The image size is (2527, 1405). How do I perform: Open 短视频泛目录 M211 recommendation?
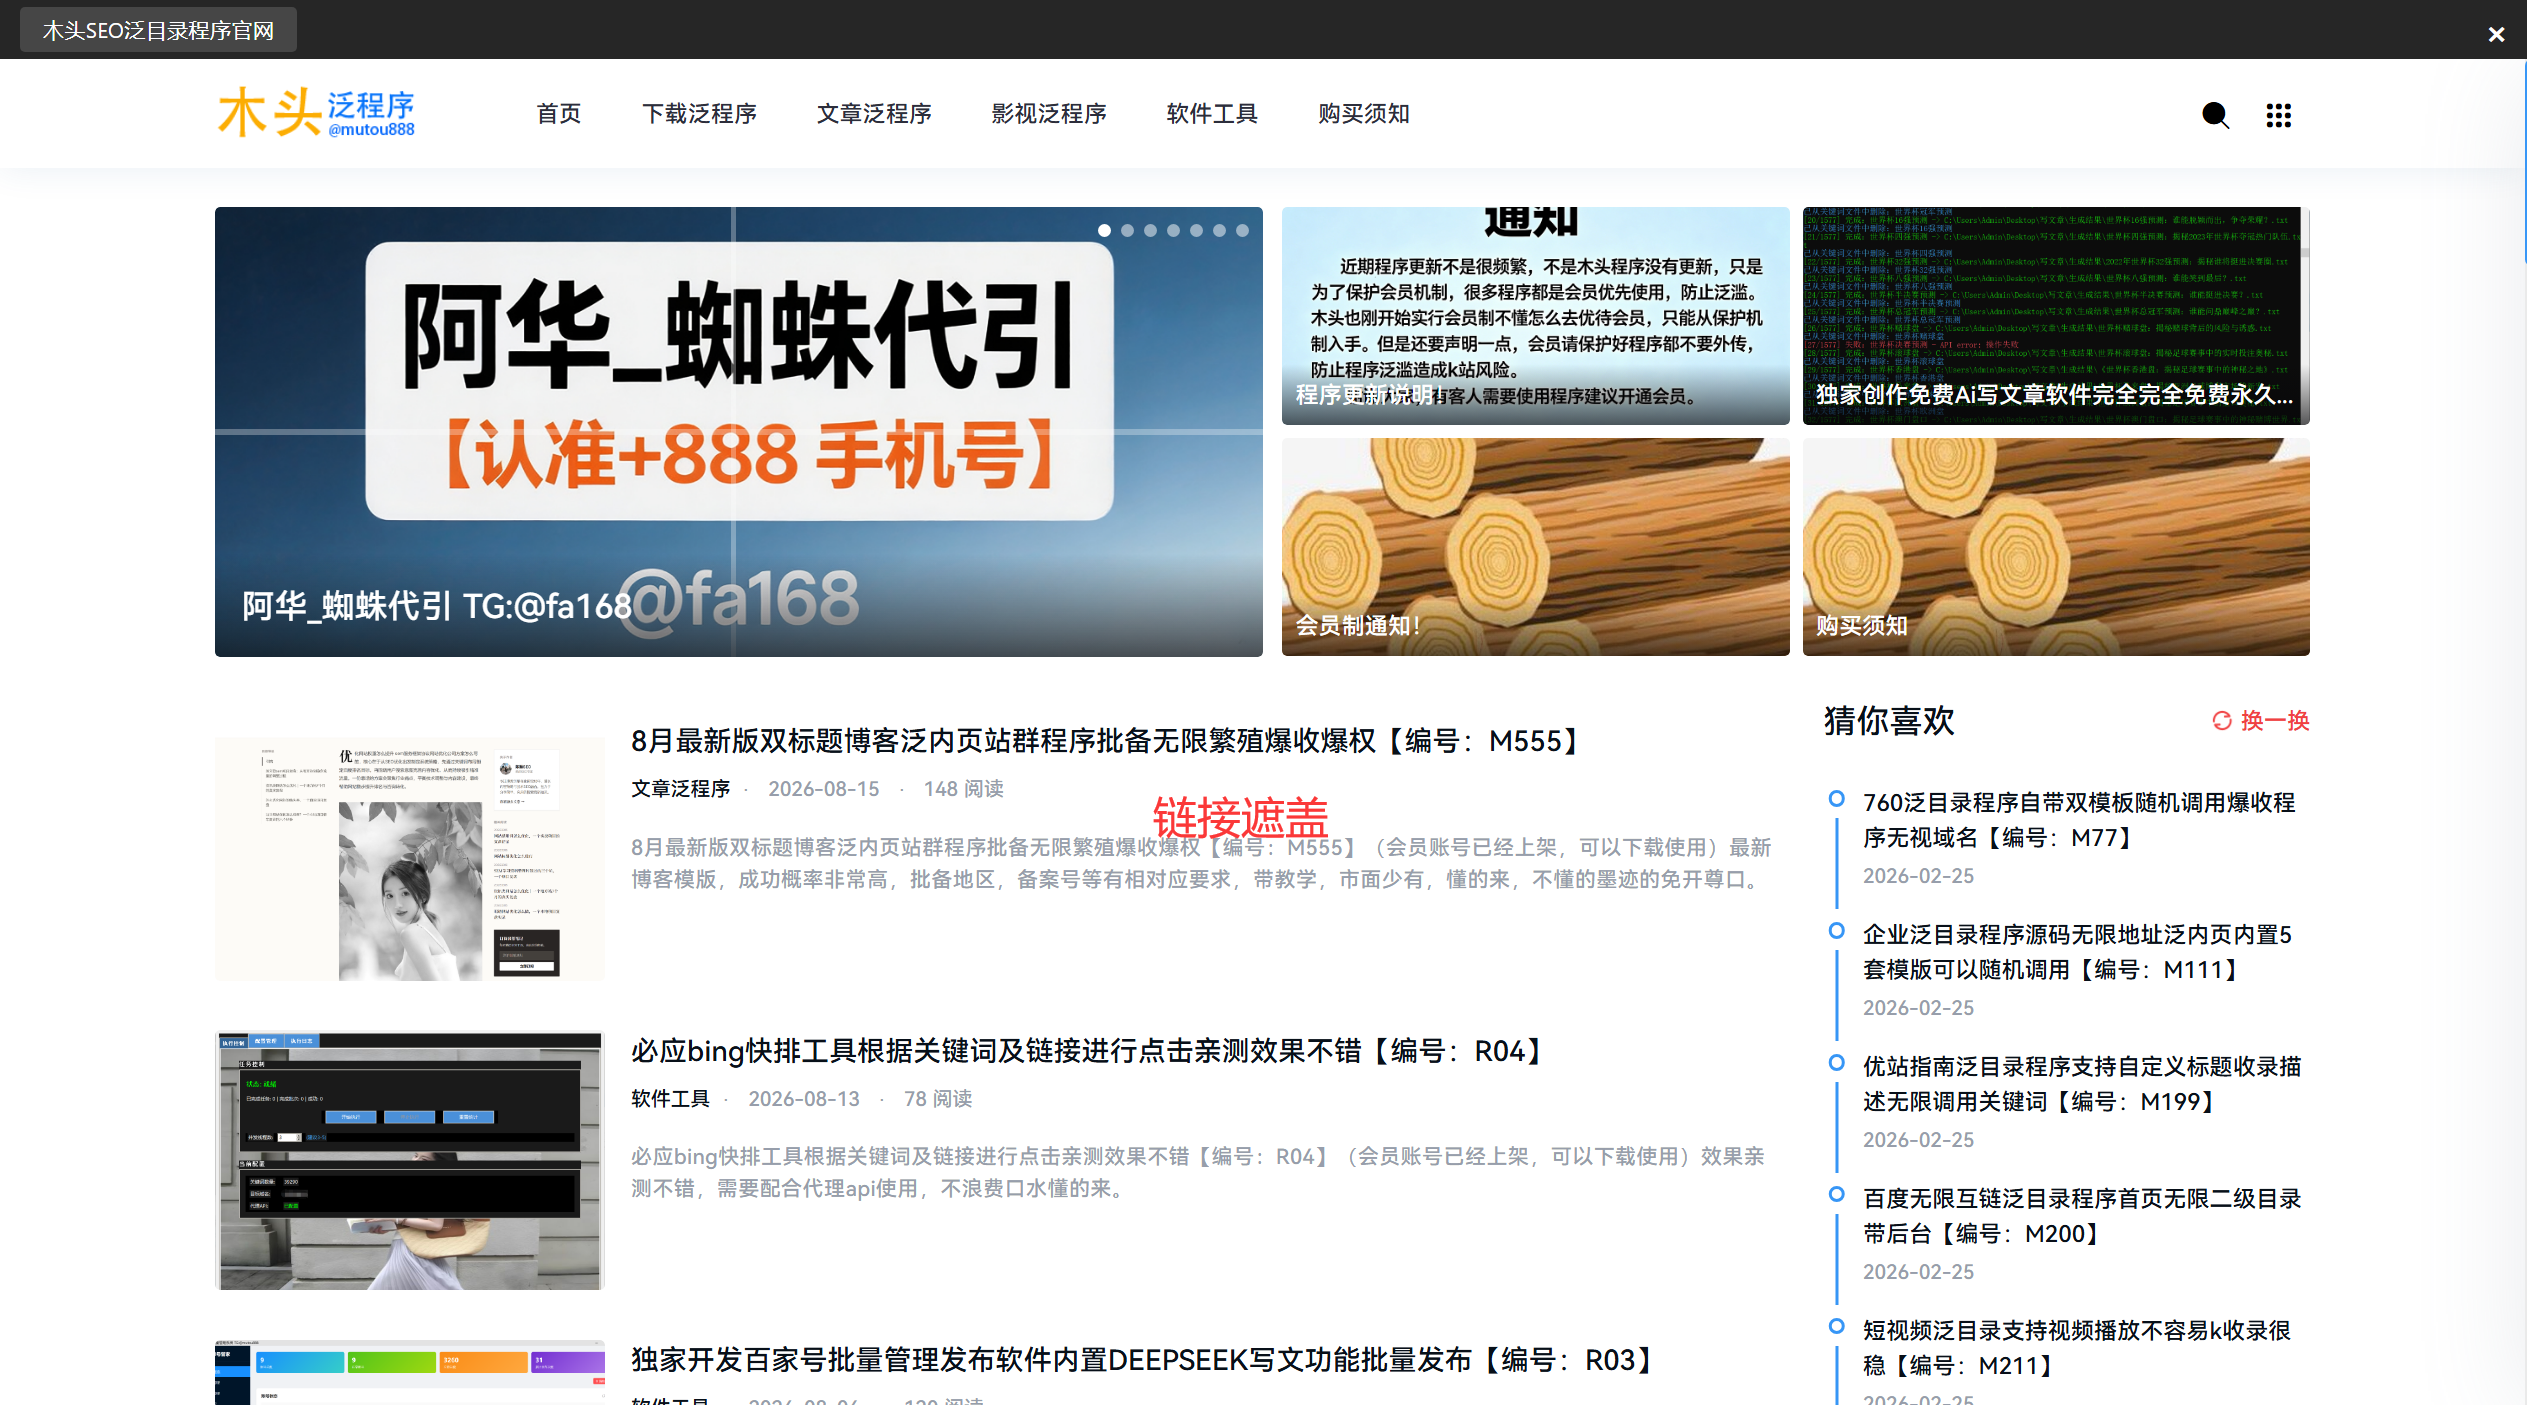point(2077,1348)
